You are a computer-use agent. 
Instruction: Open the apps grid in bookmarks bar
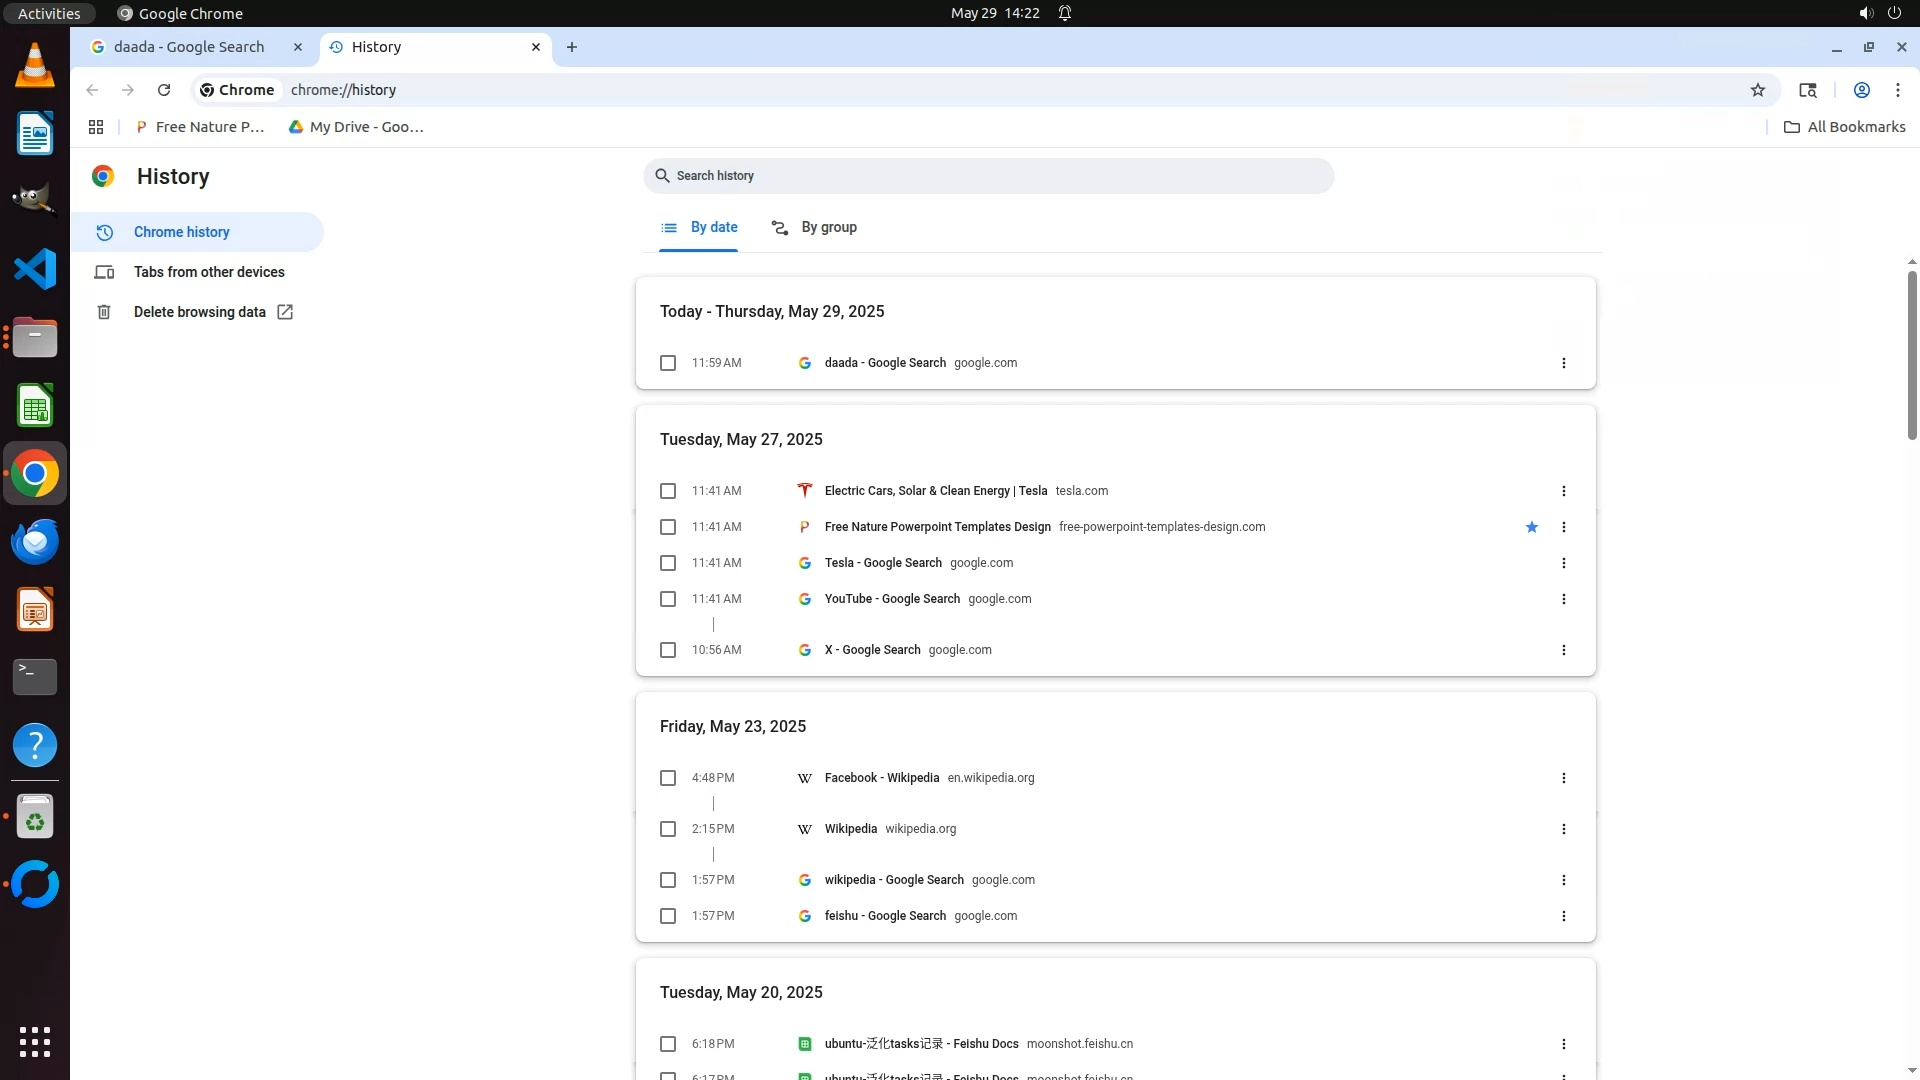96,127
